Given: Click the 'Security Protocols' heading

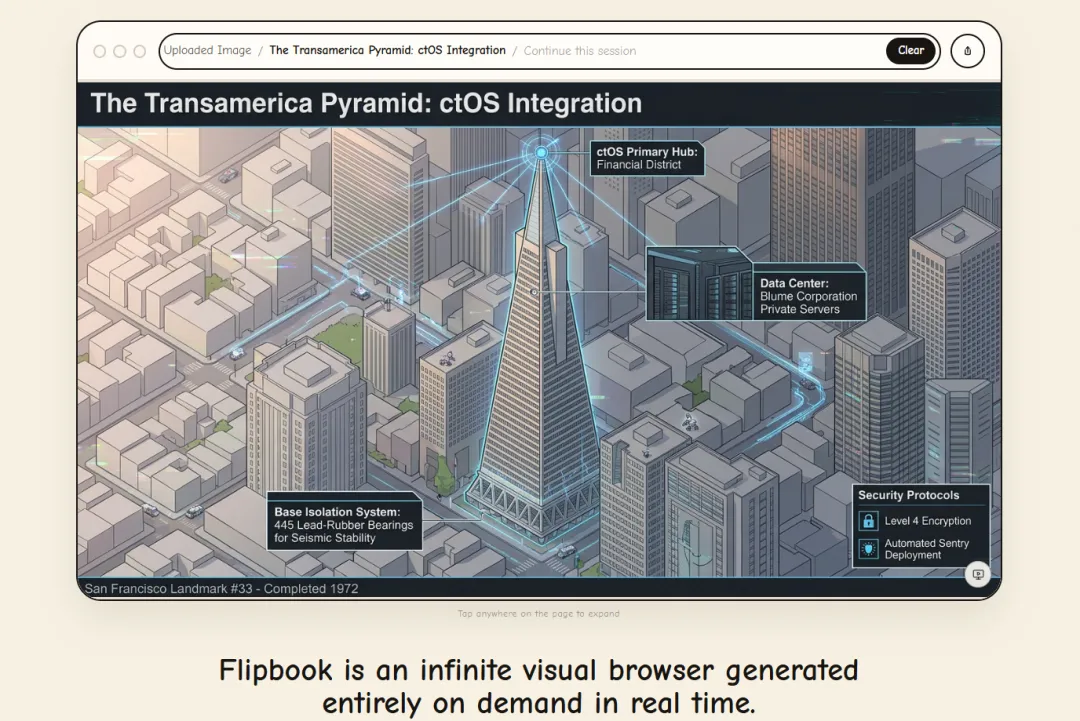Looking at the screenshot, I should [908, 495].
